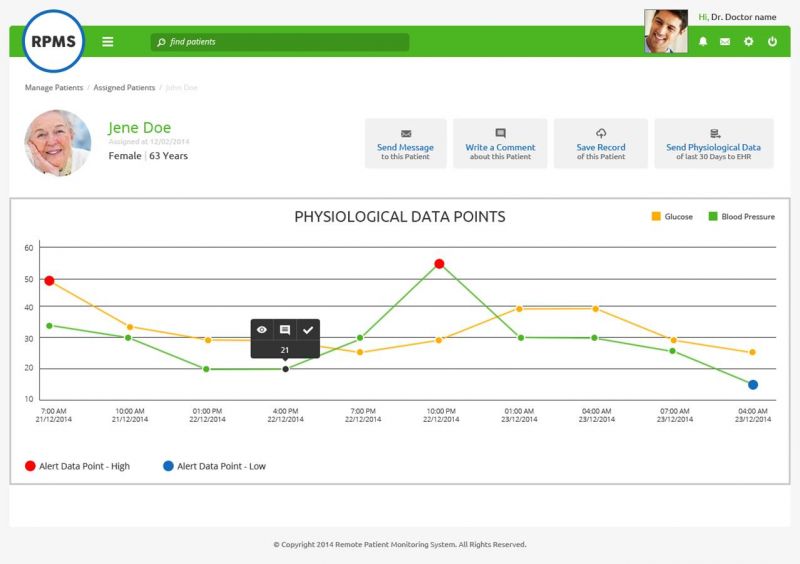
Task: Open the hamburger menu icon
Action: click(x=108, y=41)
